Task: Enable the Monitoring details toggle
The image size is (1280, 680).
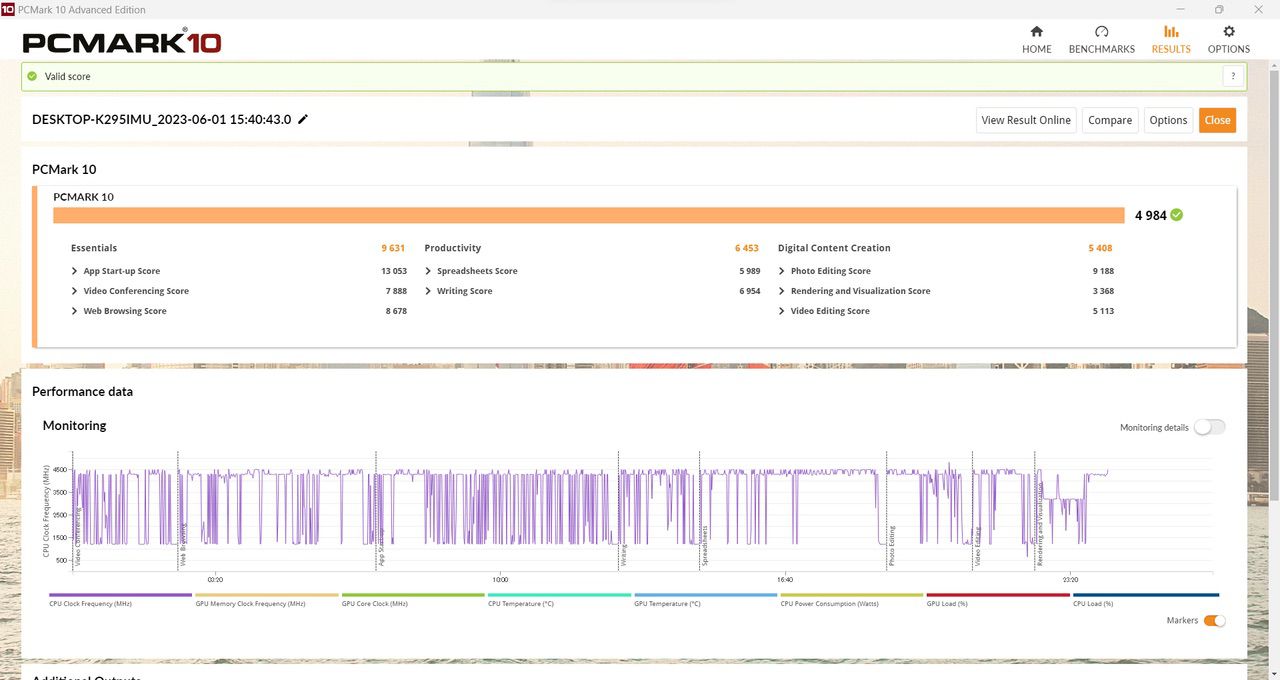Action: tap(1208, 427)
